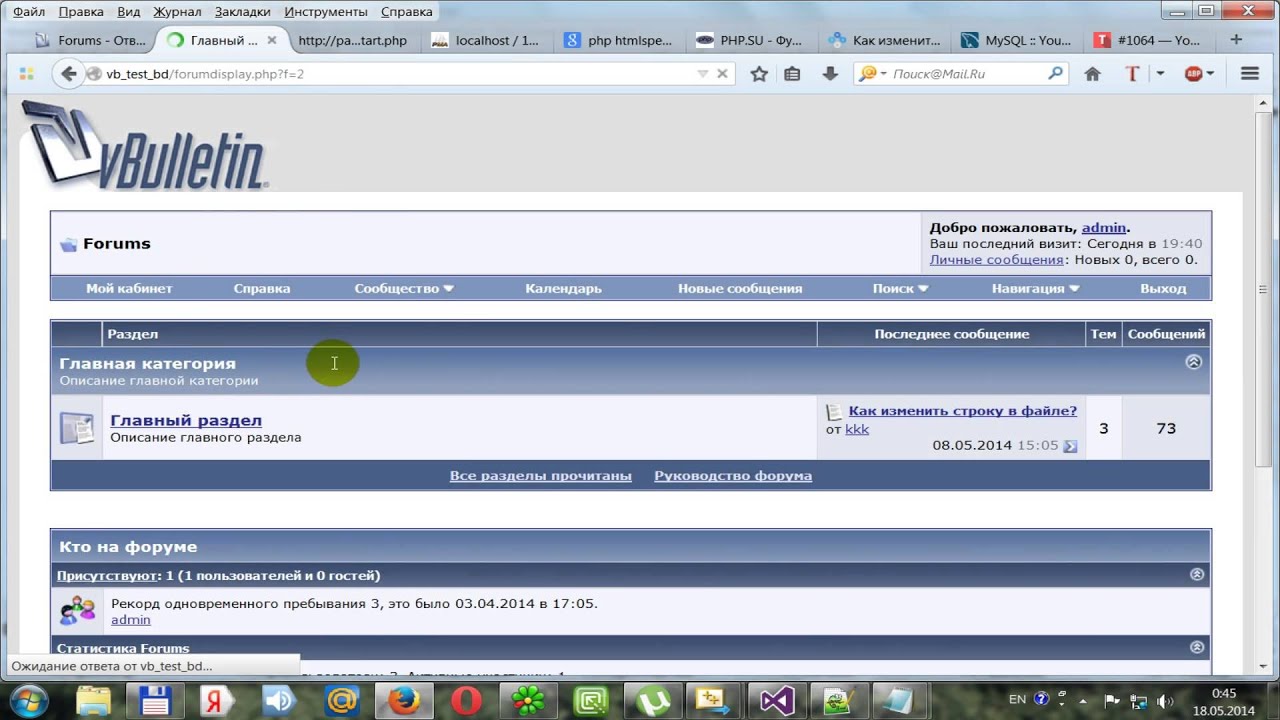This screenshot has height=720, width=1280.
Task: Open Календарь in the navbar
Action: tap(563, 288)
